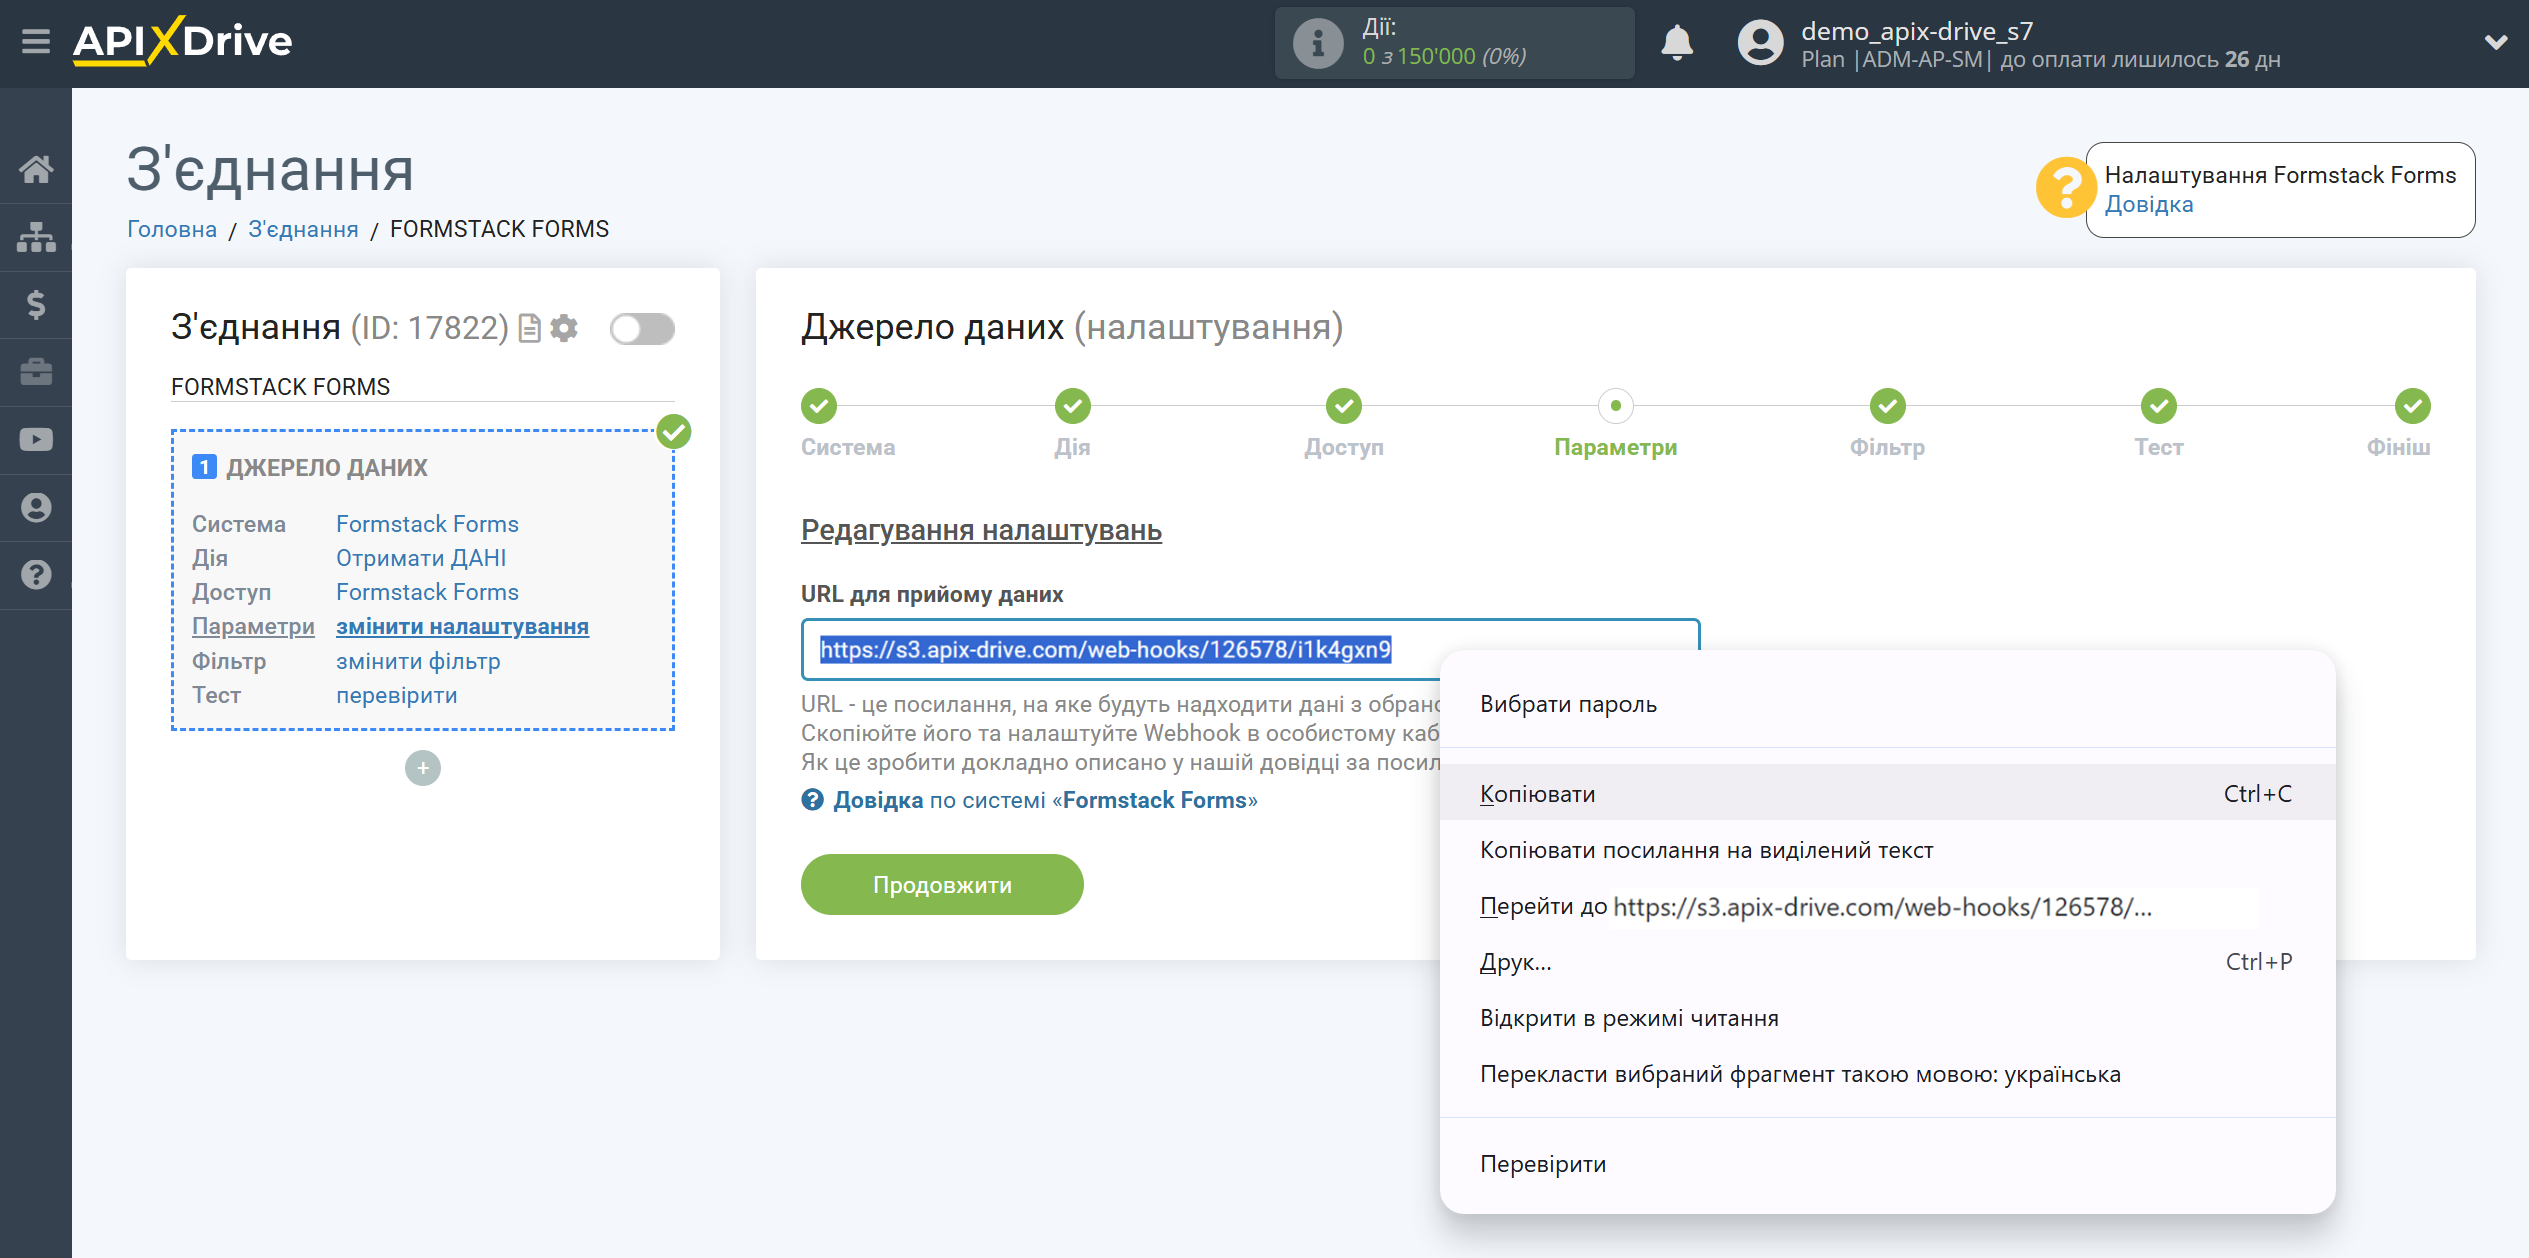
Task: Click the ДЖЕРЕЛО ДАНИХ block header
Action: [326, 467]
